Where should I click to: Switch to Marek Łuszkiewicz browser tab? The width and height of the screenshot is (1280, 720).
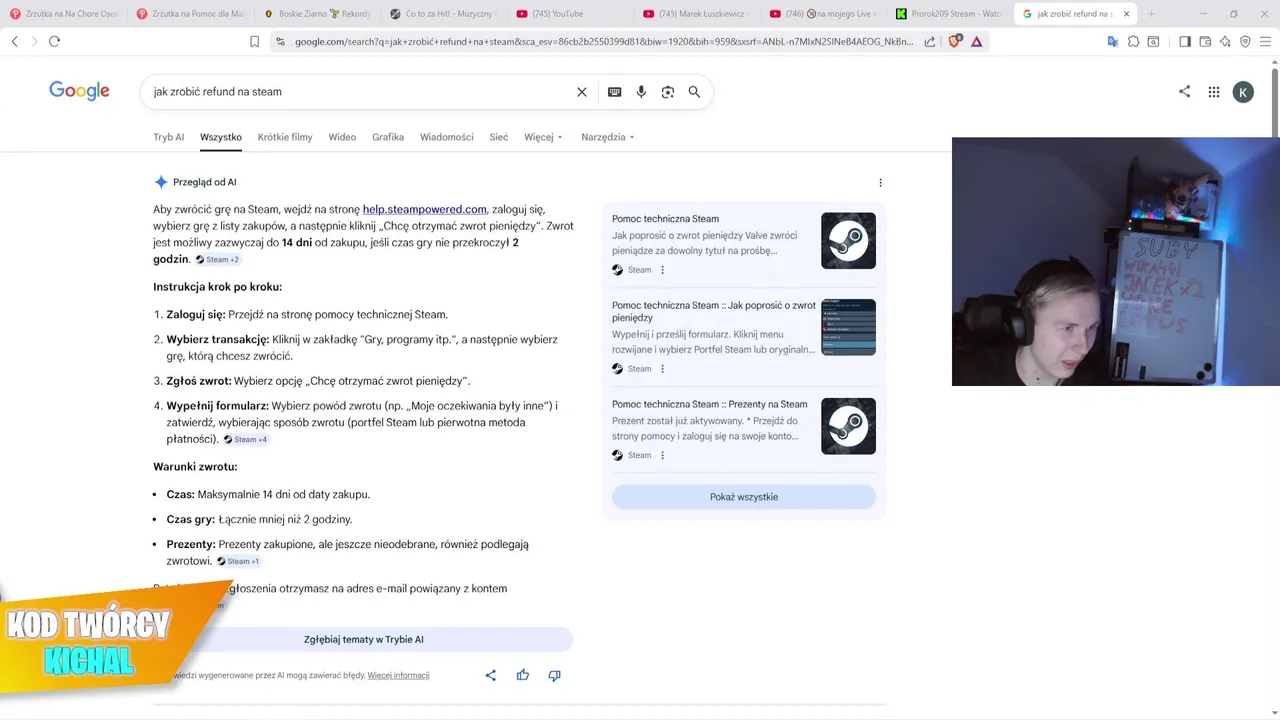pyautogui.click(x=699, y=14)
